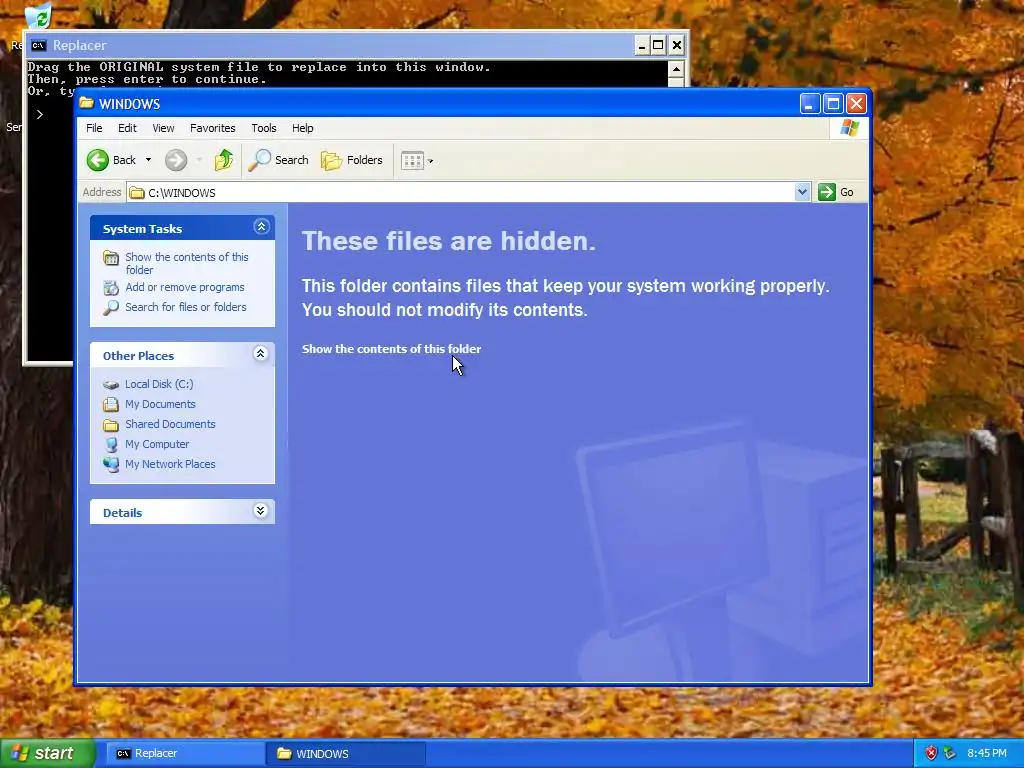Switch to WINDOWS taskbar button
This screenshot has height=768, width=1024.
pyautogui.click(x=346, y=754)
